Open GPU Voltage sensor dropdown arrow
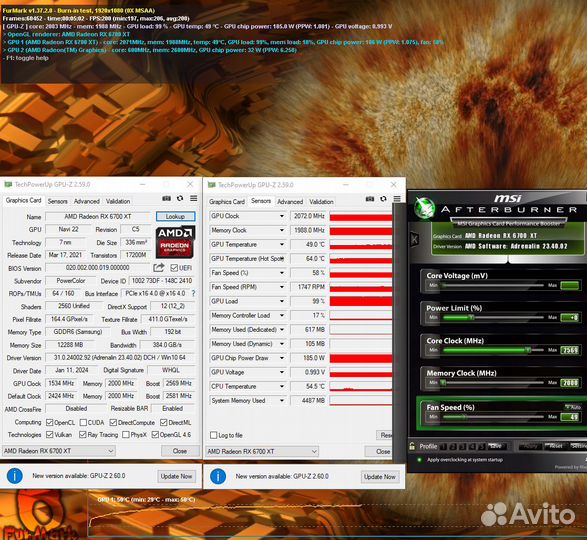The height and width of the screenshot is (540, 587). click(282, 372)
